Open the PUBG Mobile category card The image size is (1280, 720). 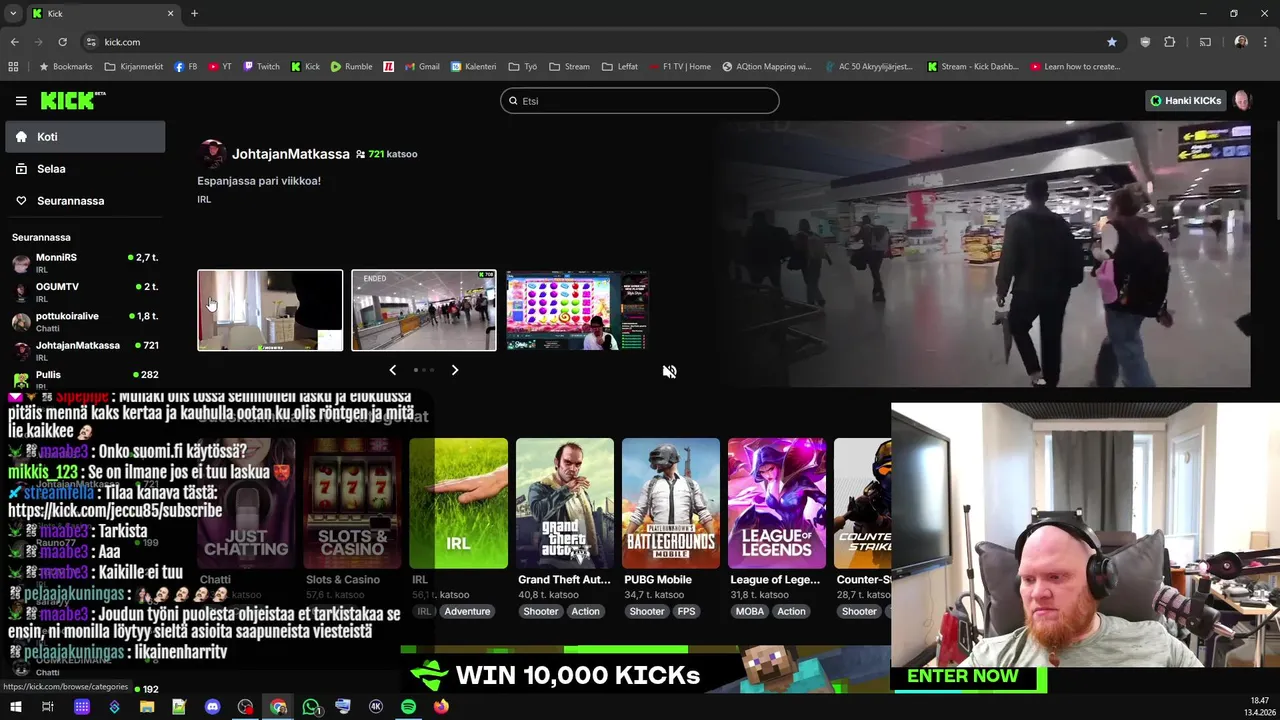671,503
